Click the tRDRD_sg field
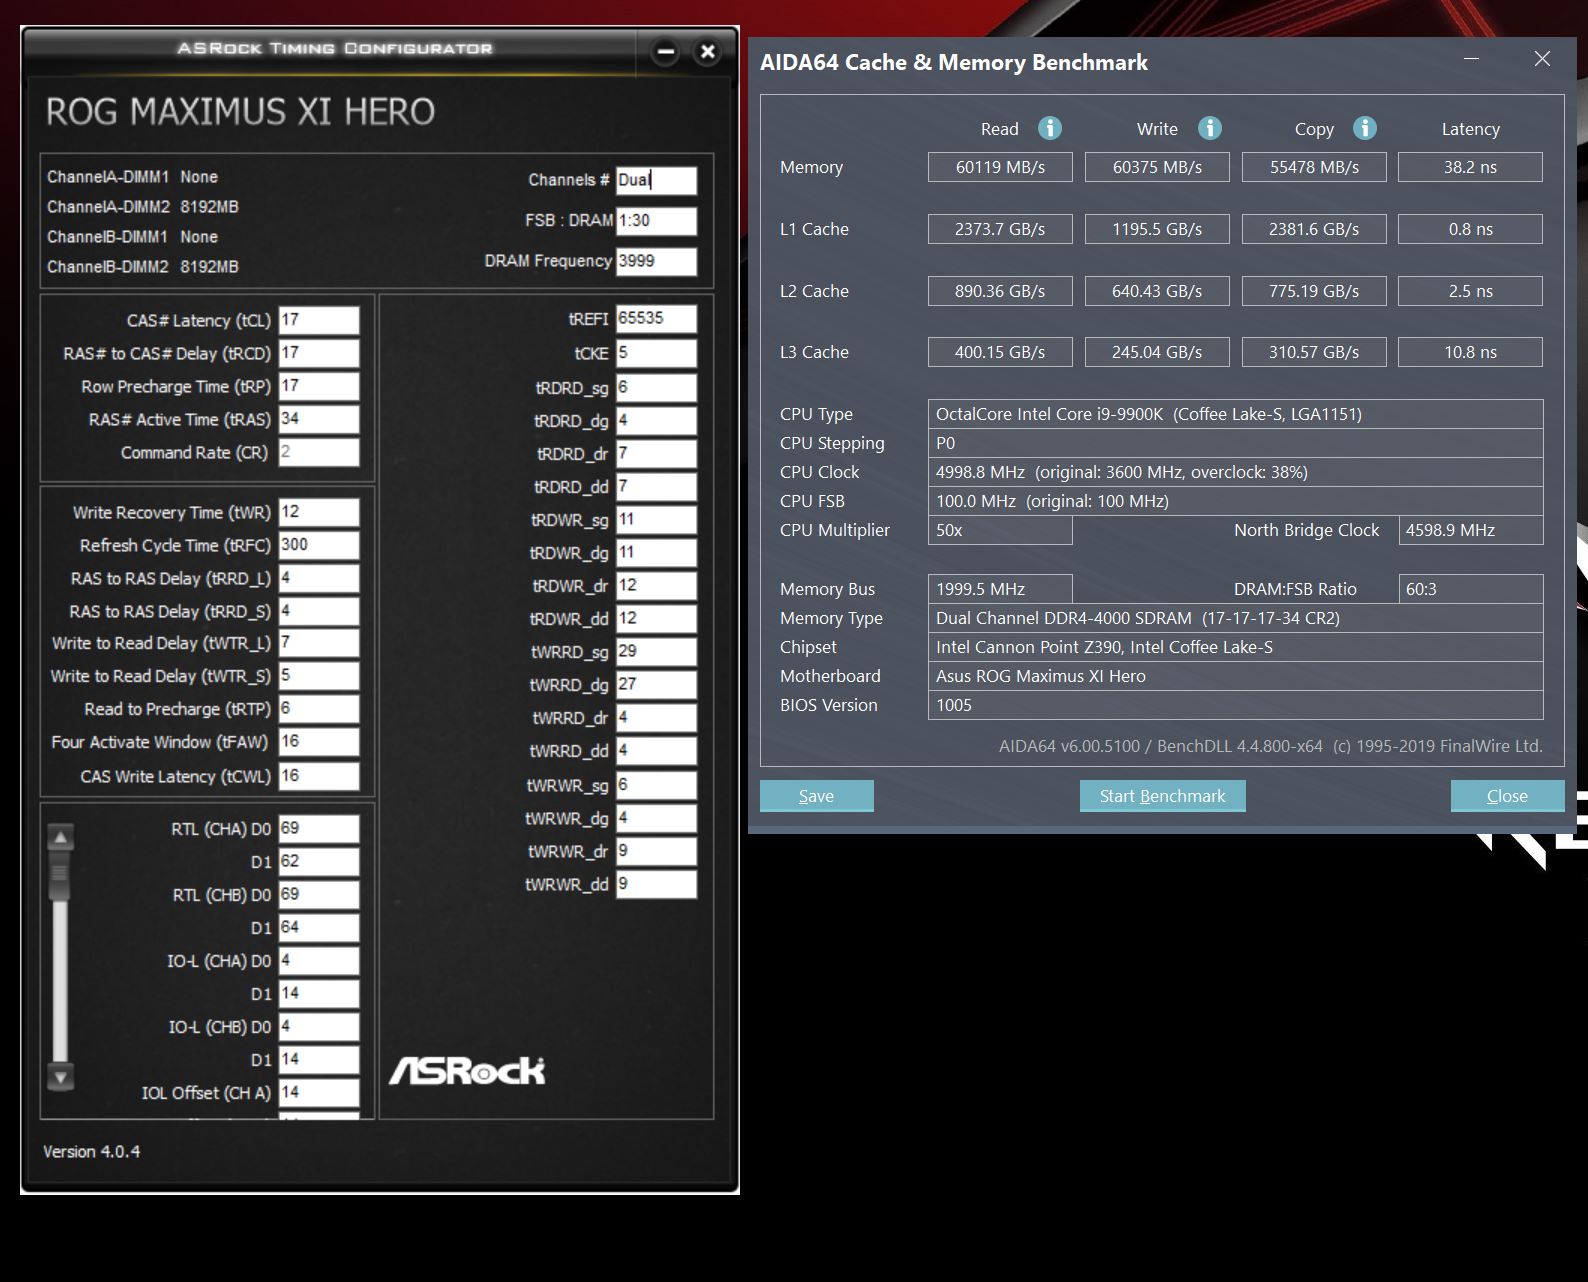The image size is (1588, 1282). (656, 388)
